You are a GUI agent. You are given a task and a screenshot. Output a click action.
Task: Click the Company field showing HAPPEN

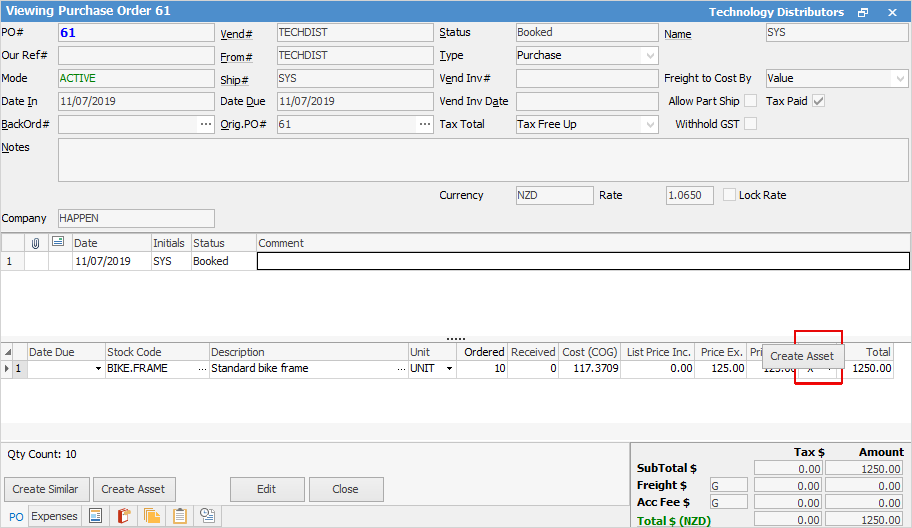point(136,218)
